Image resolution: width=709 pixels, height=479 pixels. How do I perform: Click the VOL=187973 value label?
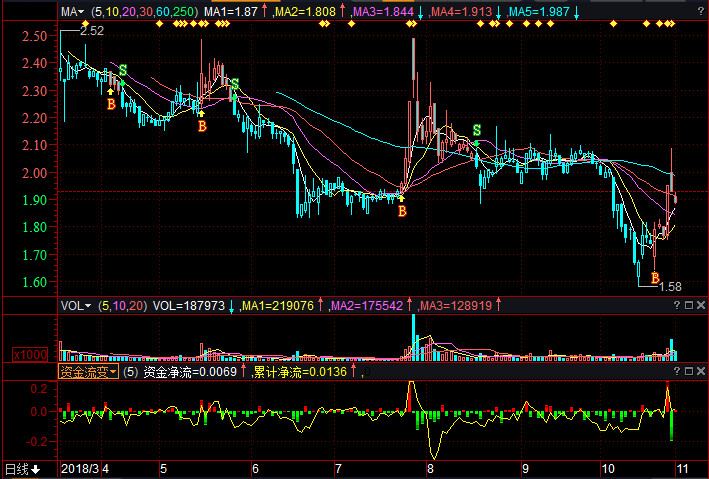[189, 306]
